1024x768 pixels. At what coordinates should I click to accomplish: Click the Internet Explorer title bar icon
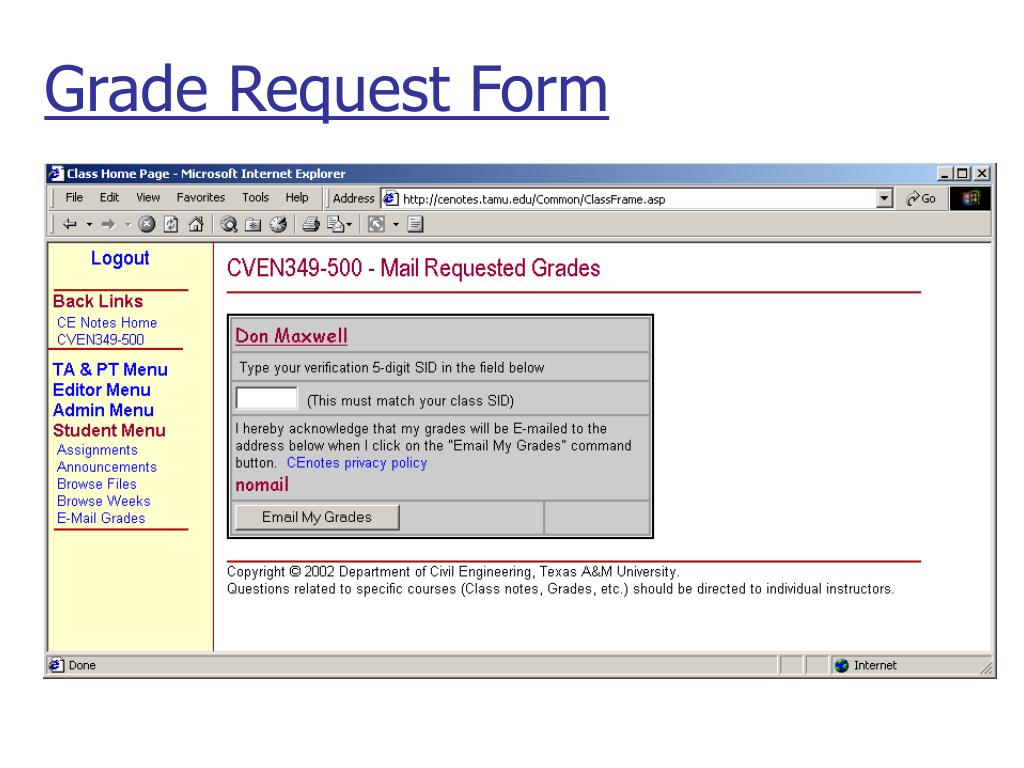click(x=56, y=174)
